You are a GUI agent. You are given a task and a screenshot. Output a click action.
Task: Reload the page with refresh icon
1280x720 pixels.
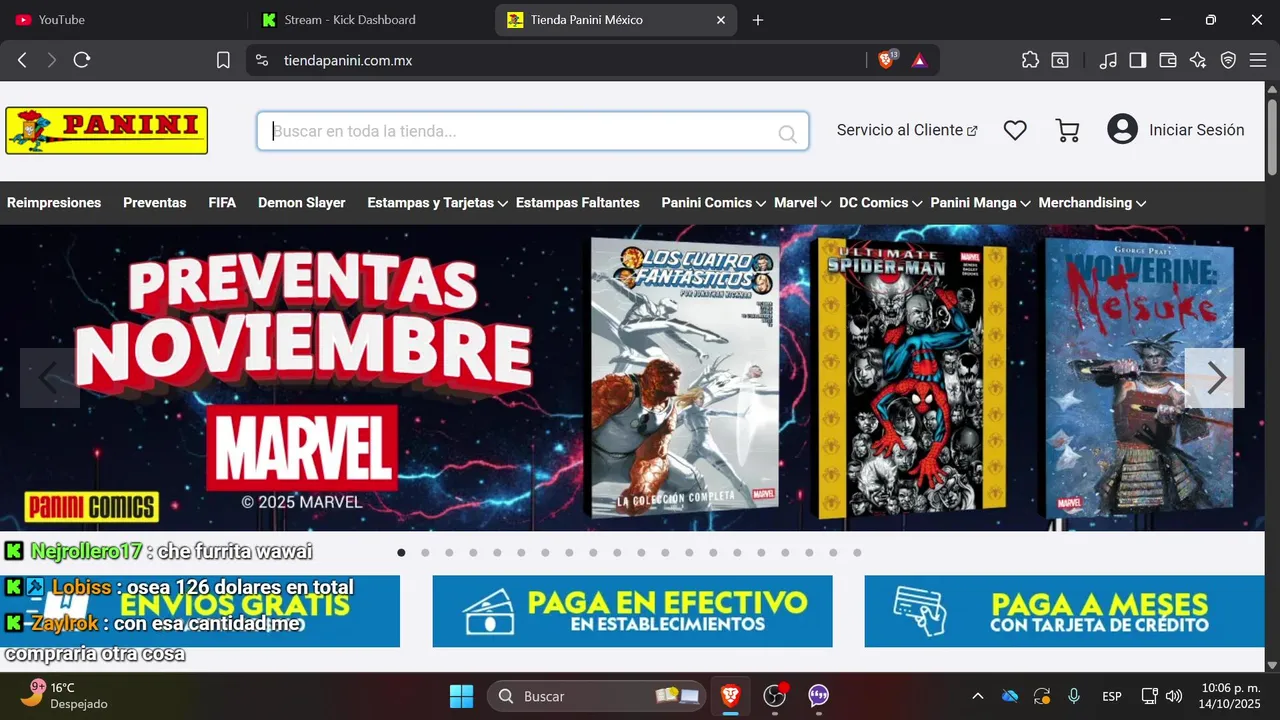point(82,60)
